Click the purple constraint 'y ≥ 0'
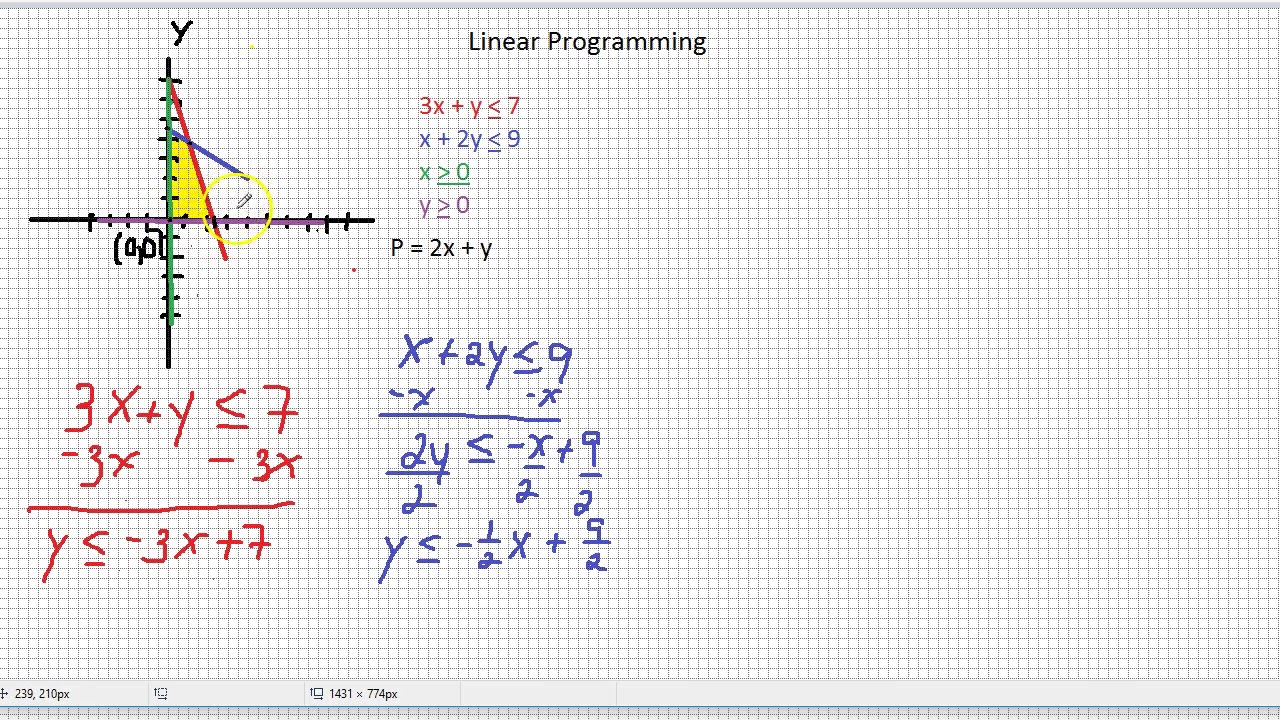The image size is (1280, 720). tap(444, 205)
